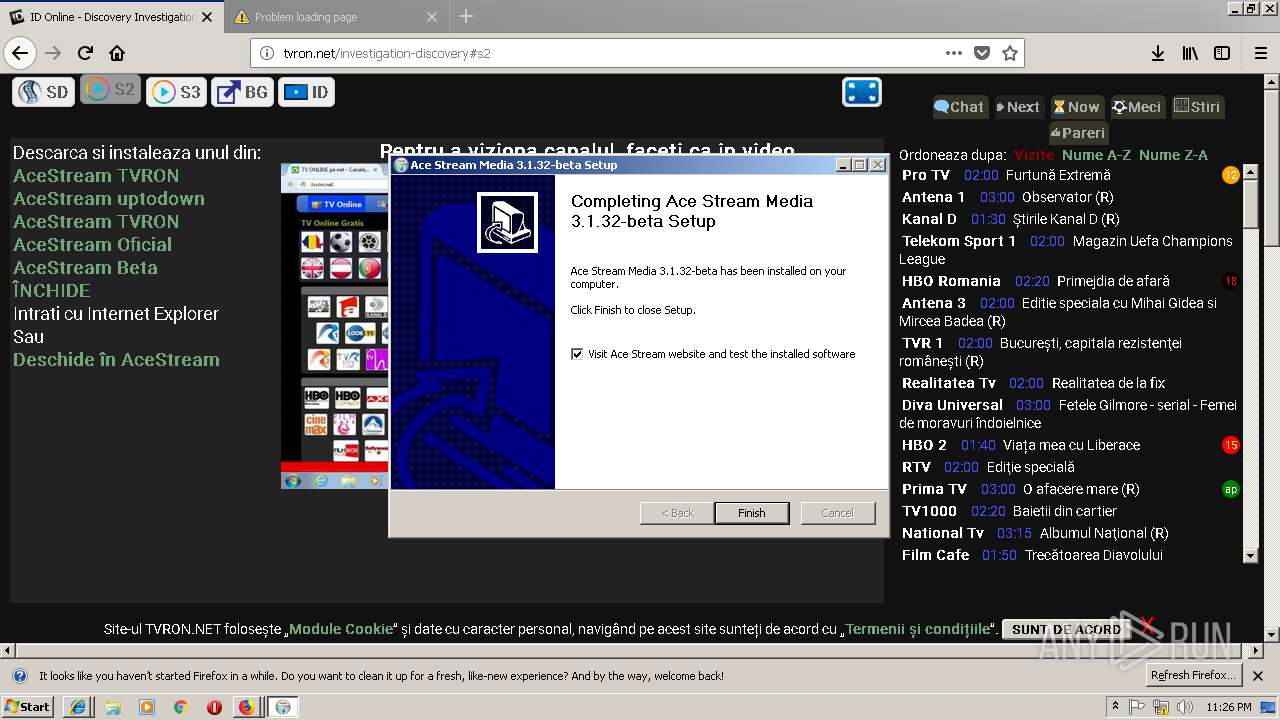Viewport: 1280px width, 720px height.
Task: Sort channels by Vizite
Action: (1034, 155)
